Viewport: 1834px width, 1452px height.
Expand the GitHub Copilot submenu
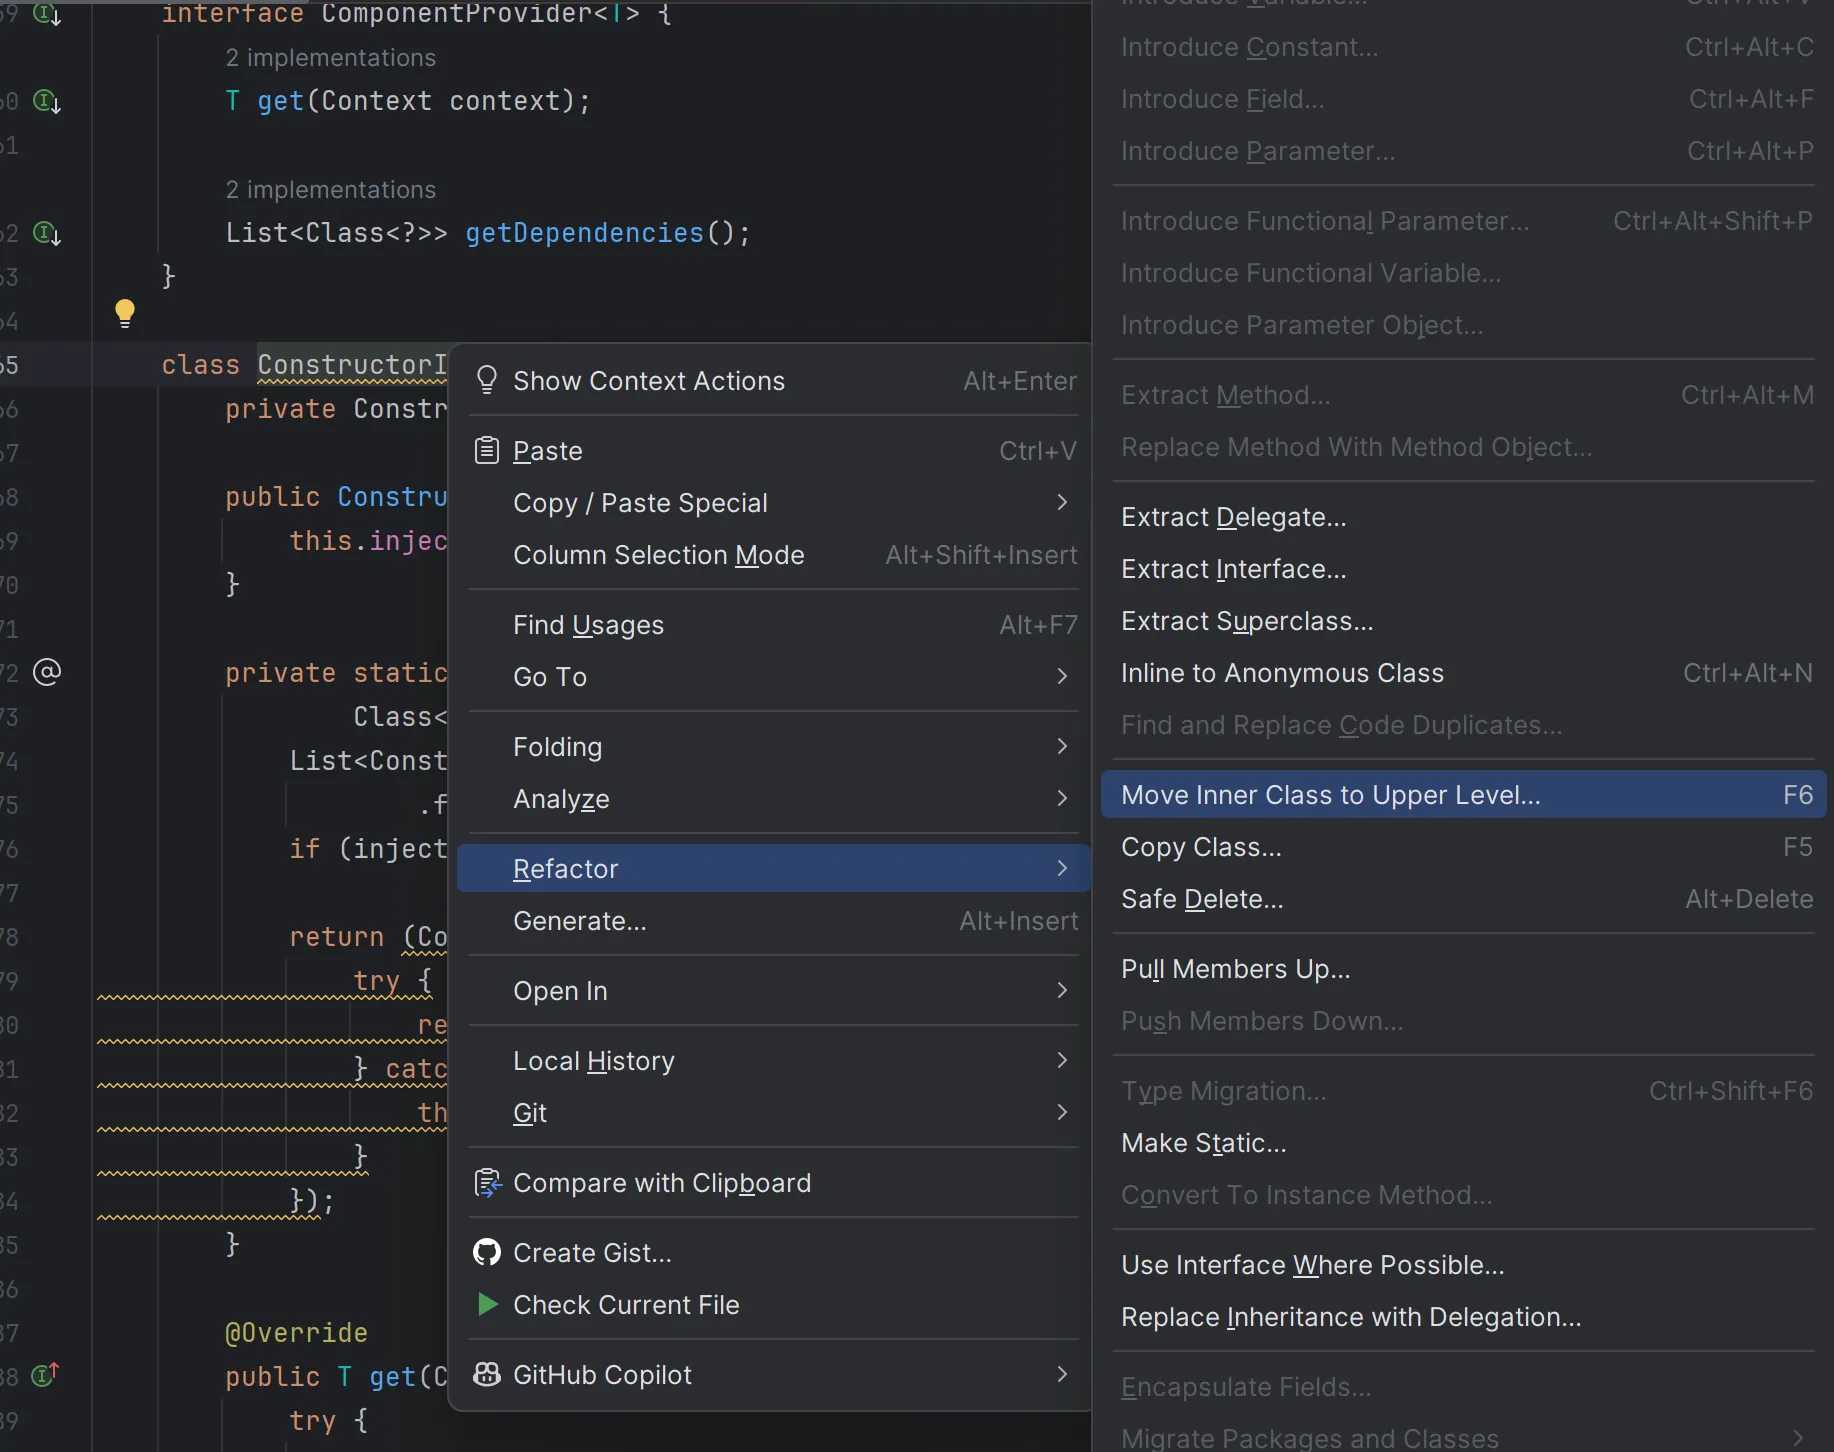1062,1375
